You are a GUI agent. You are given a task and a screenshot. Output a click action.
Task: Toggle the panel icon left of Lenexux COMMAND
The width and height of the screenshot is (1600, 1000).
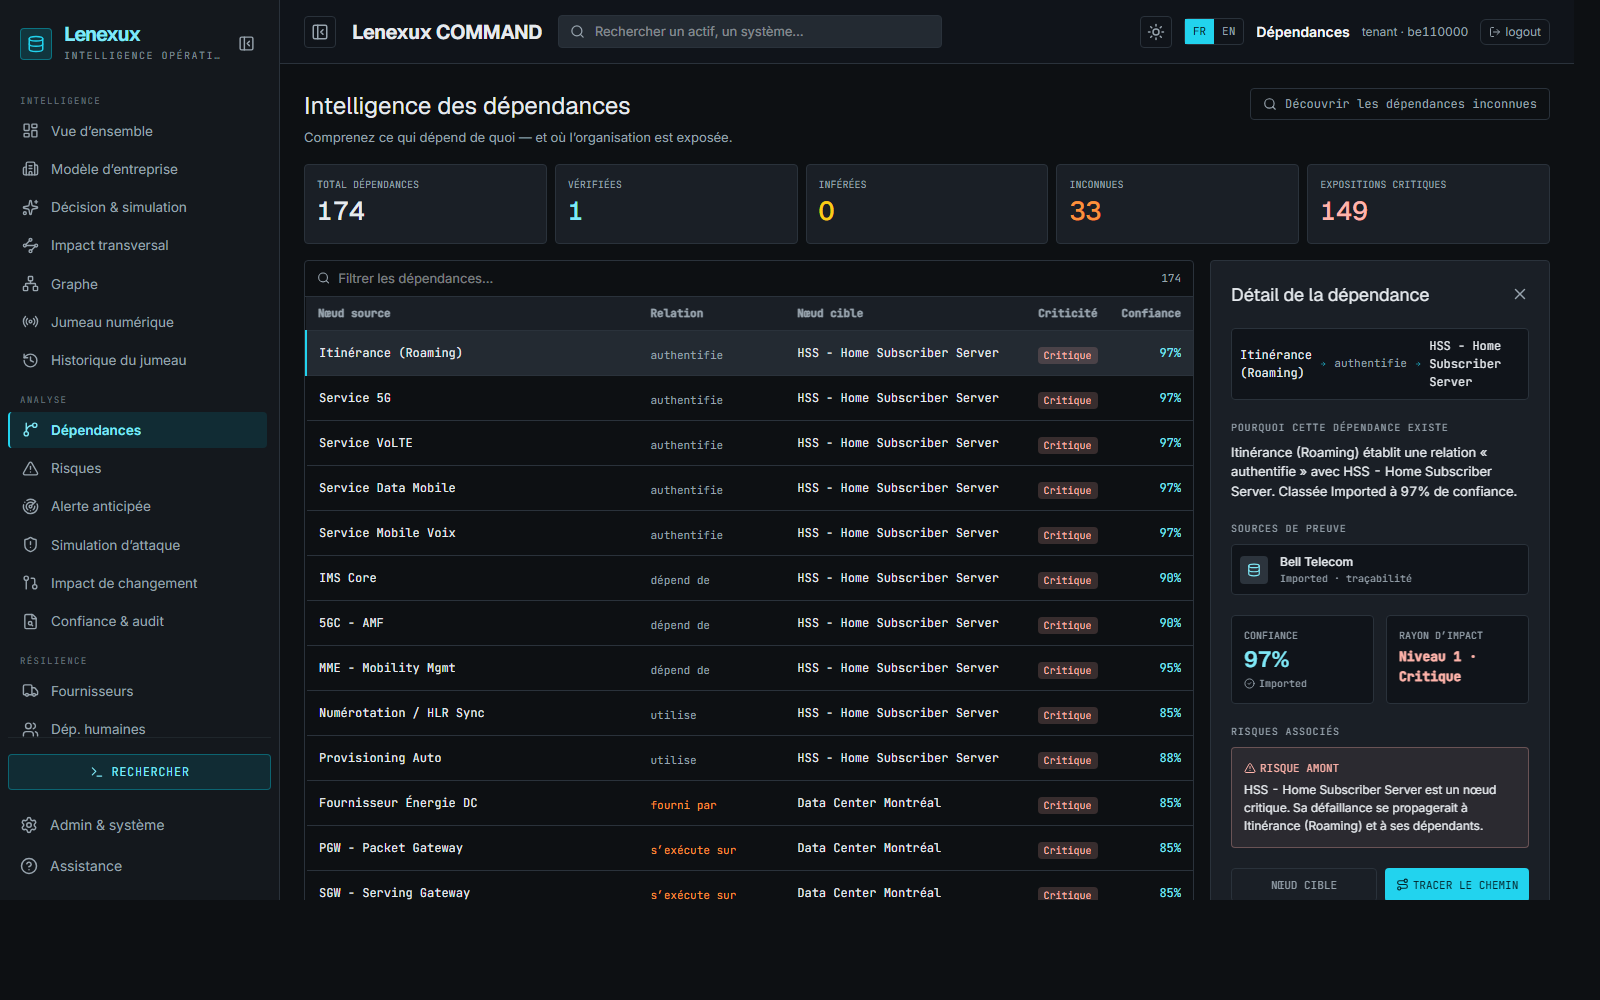320,32
